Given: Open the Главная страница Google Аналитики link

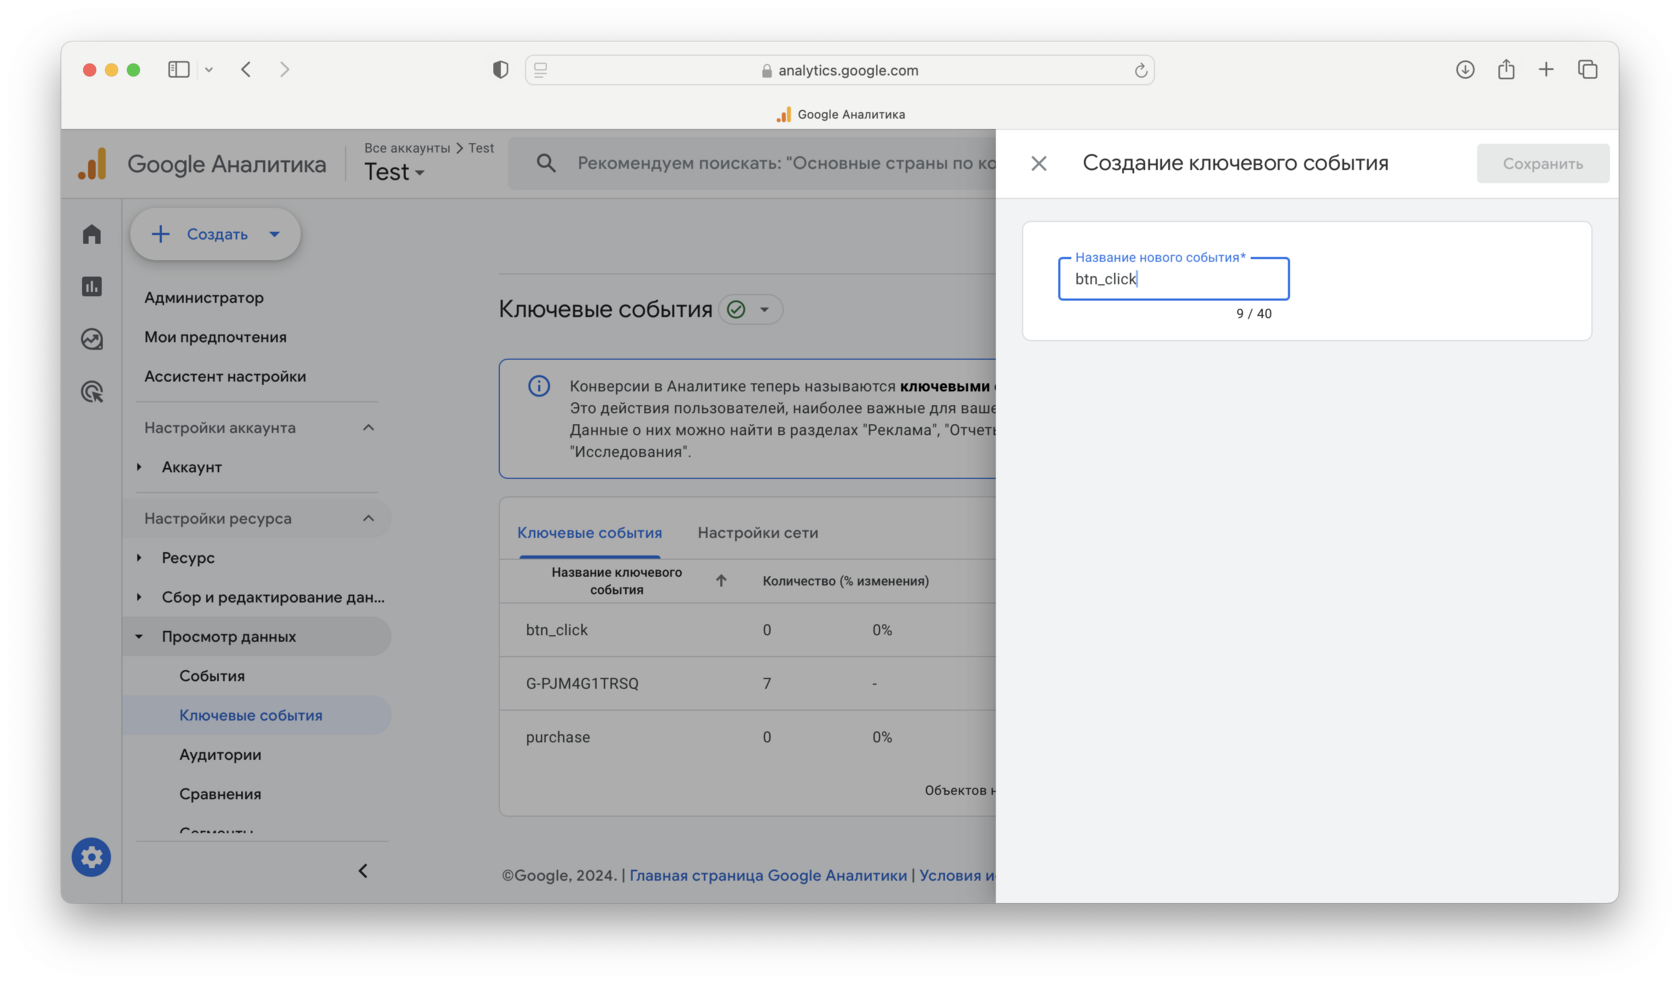Looking at the screenshot, I should coord(768,875).
